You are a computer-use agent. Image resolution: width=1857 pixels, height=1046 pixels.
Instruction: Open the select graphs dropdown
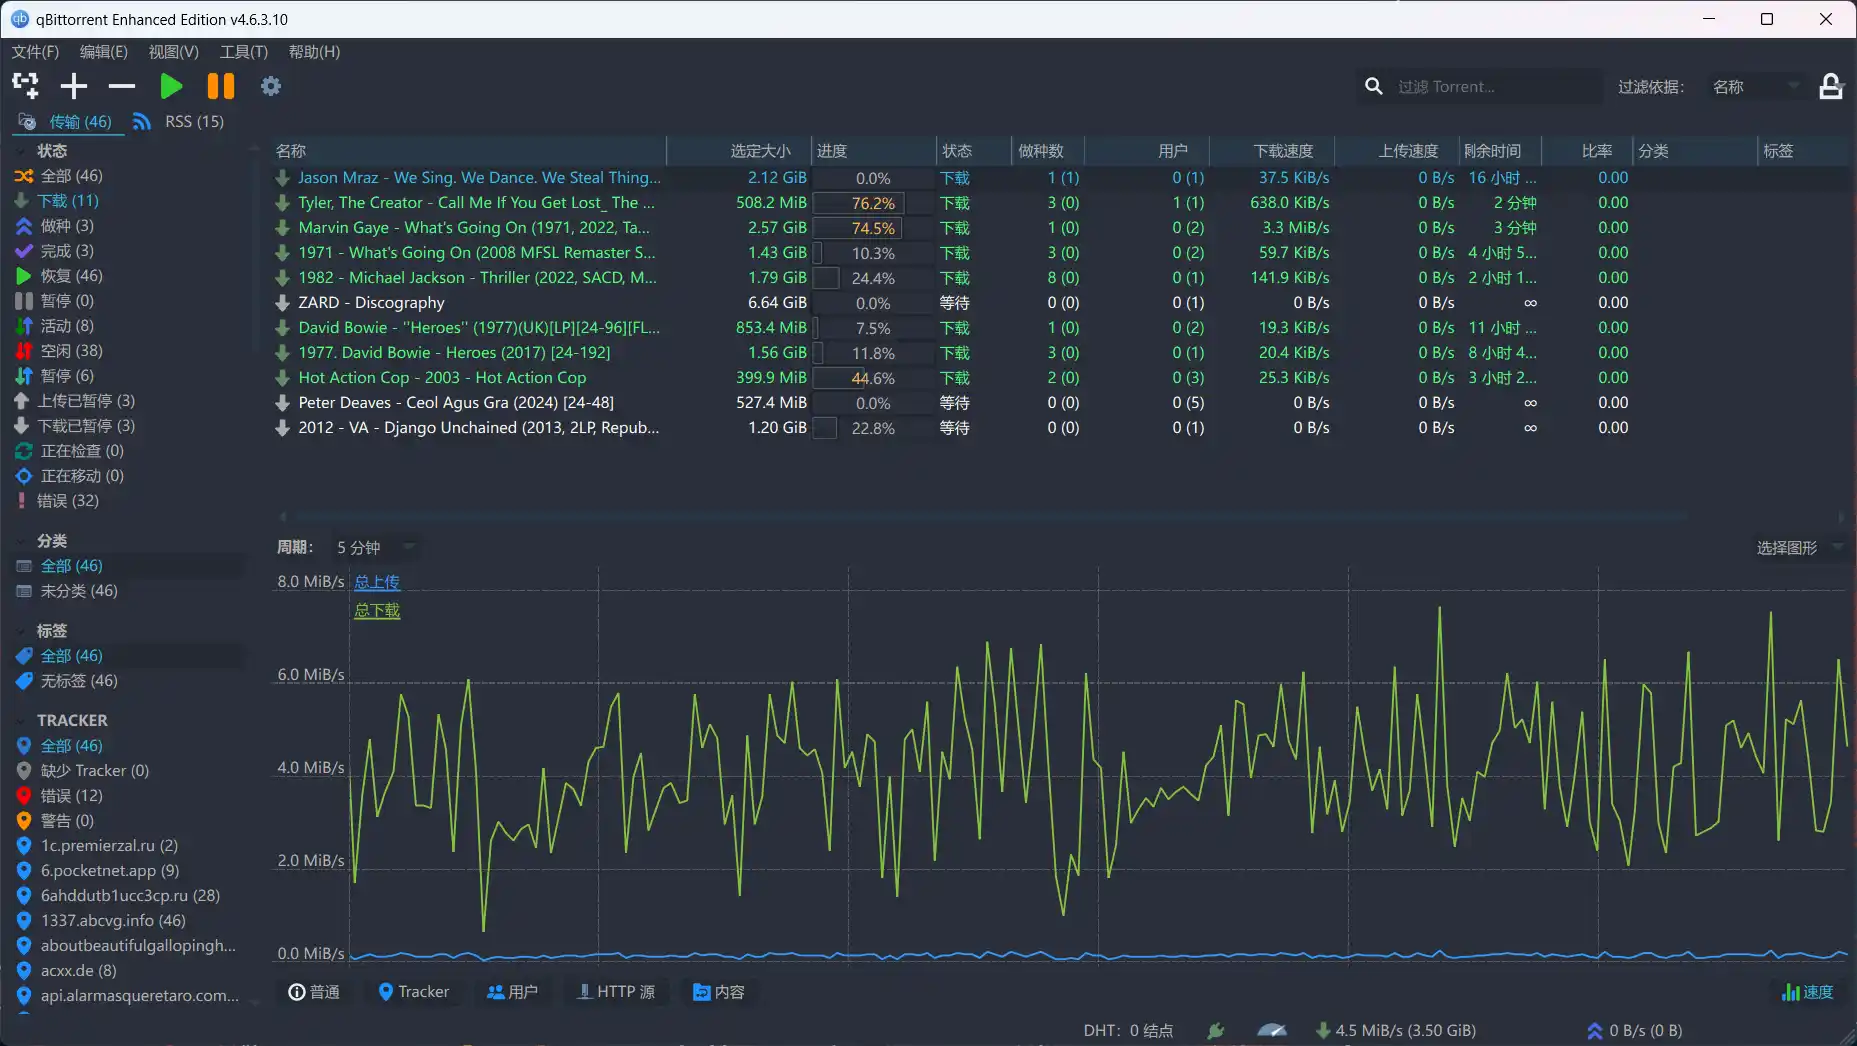[1799, 548]
